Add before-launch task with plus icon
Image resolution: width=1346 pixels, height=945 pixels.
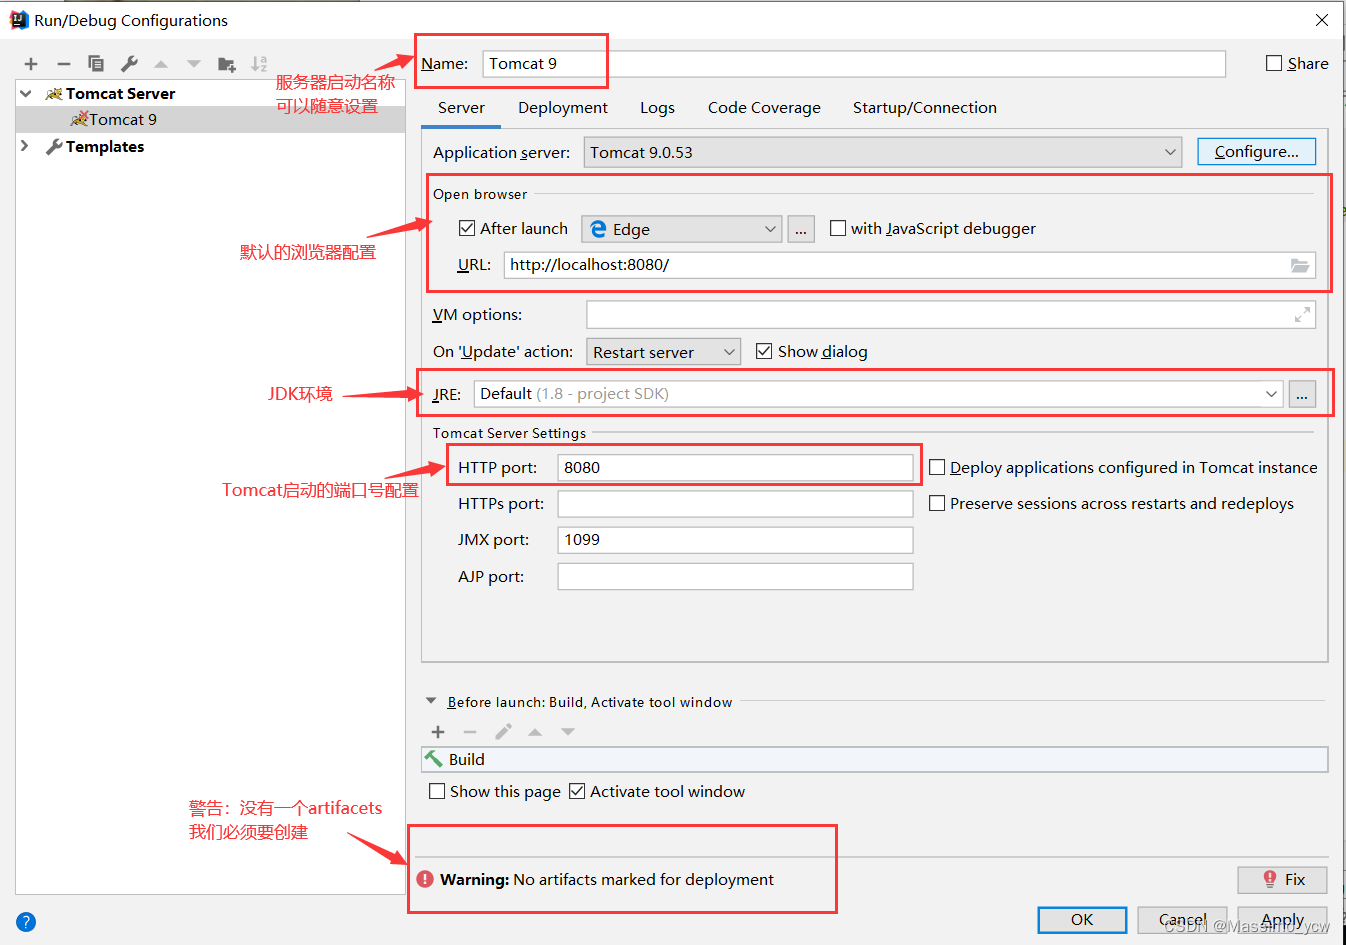click(x=438, y=732)
